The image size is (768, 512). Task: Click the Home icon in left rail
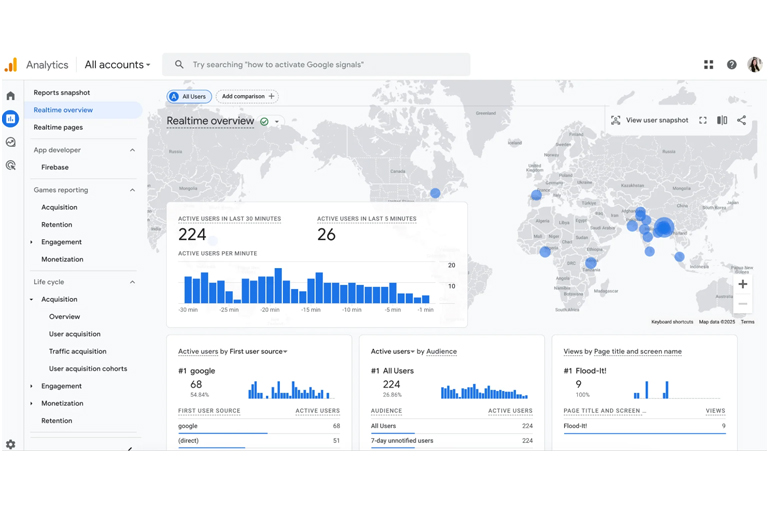click(11, 96)
